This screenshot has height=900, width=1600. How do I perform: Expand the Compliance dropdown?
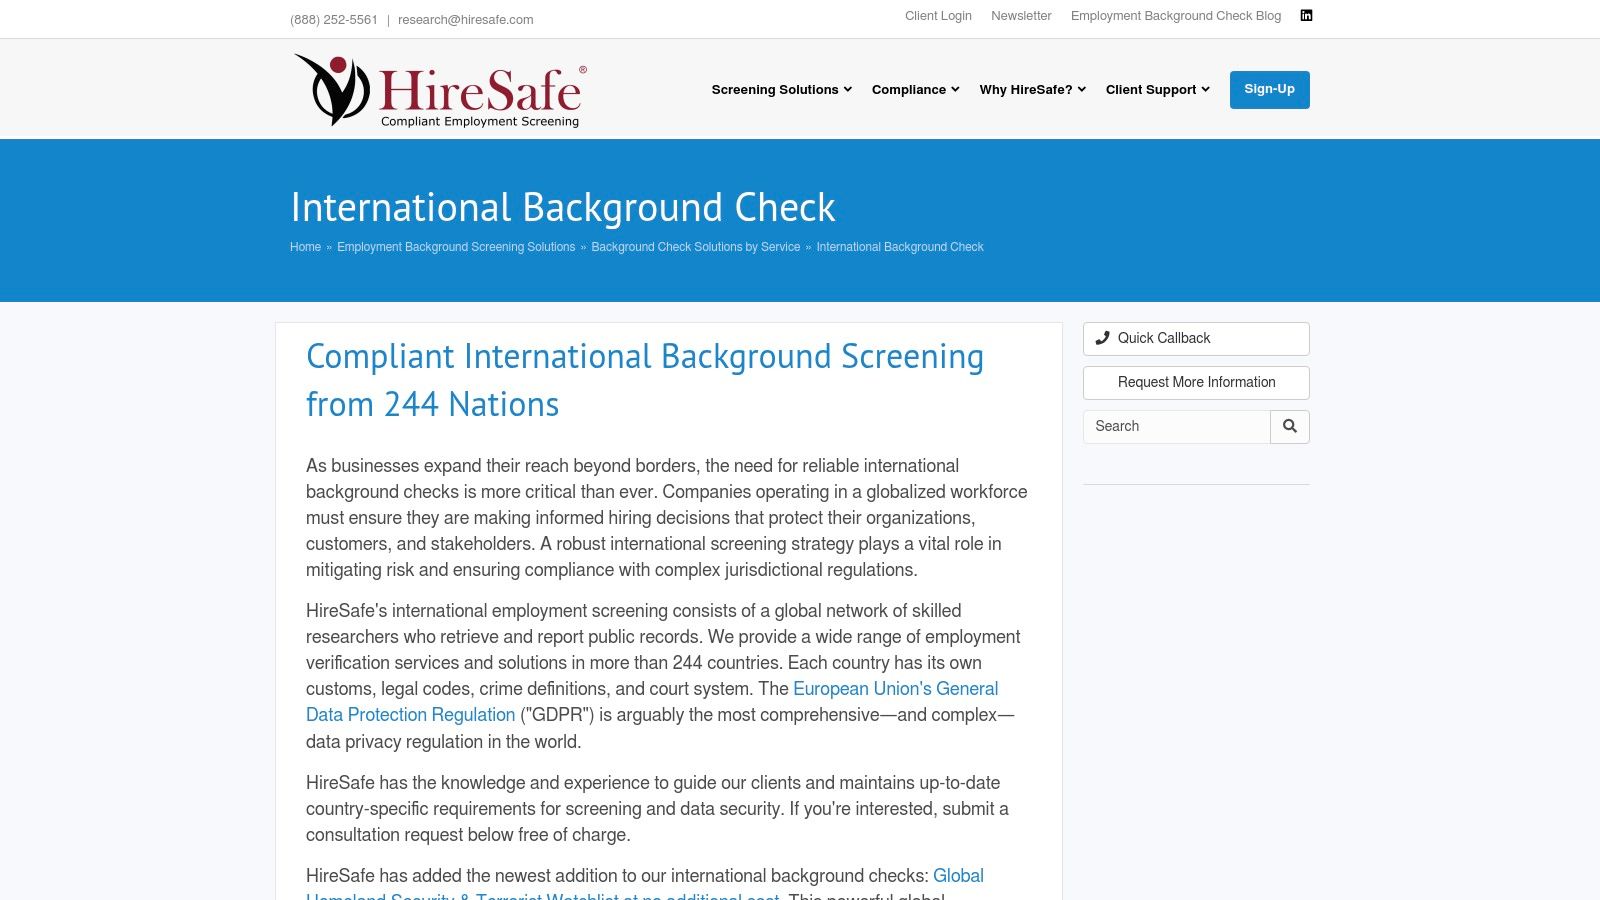[916, 90]
